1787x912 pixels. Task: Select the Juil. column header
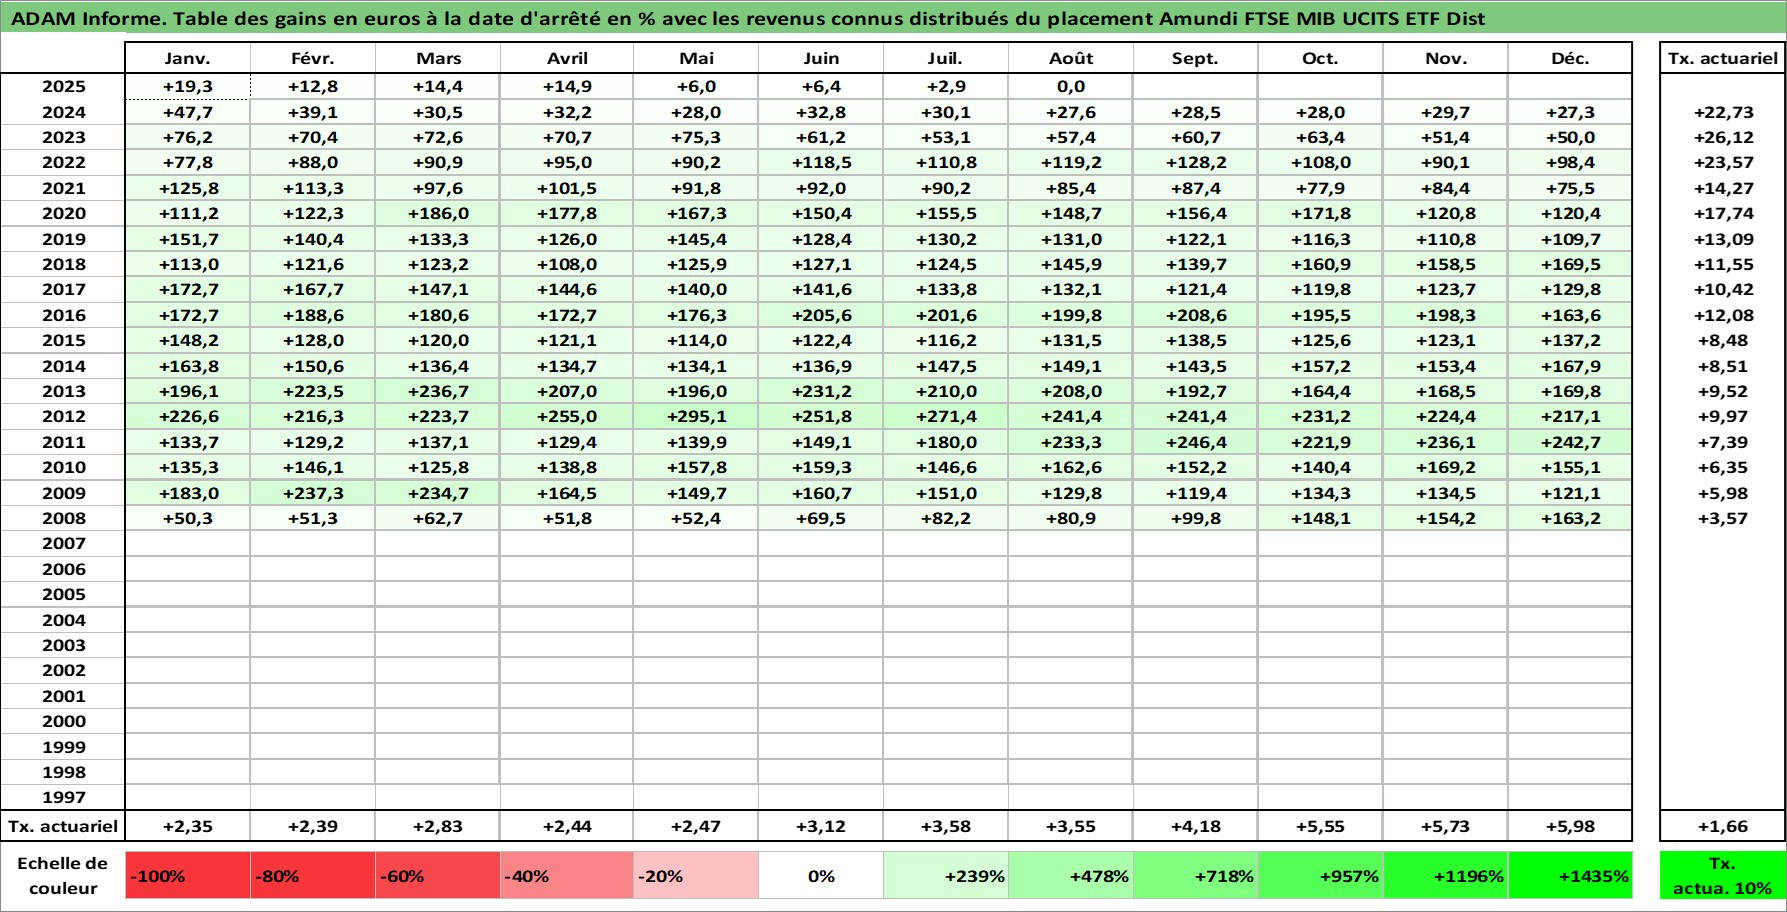tap(946, 58)
